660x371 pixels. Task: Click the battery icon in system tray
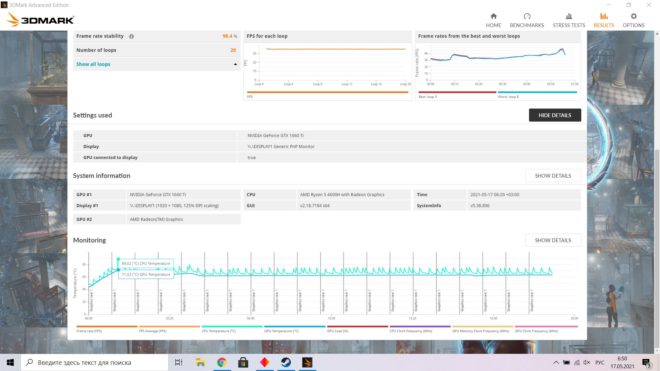[x=567, y=363]
